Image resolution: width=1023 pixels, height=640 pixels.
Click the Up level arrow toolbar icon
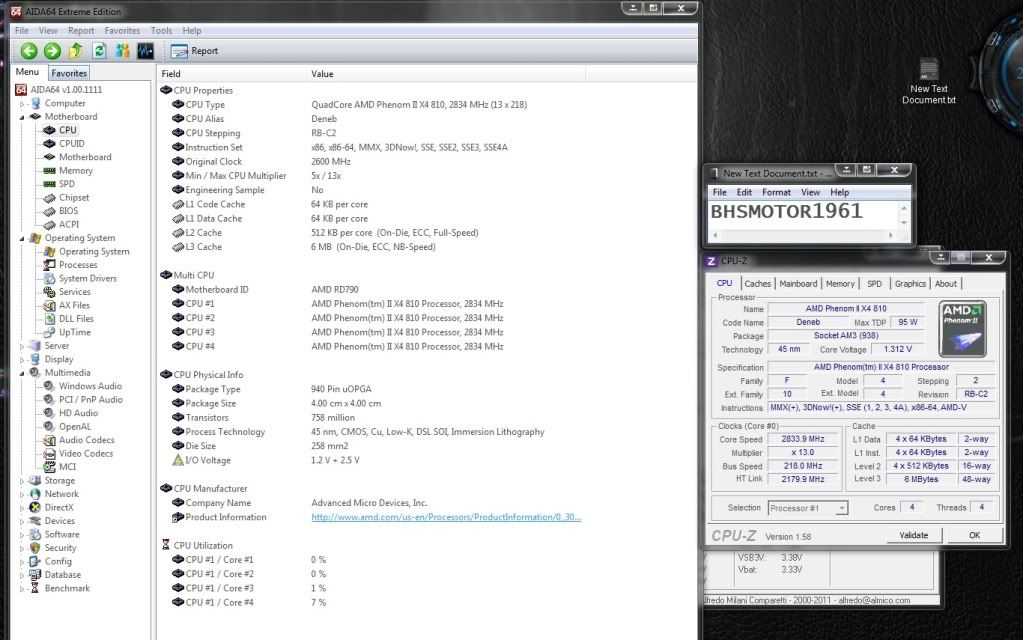point(76,51)
